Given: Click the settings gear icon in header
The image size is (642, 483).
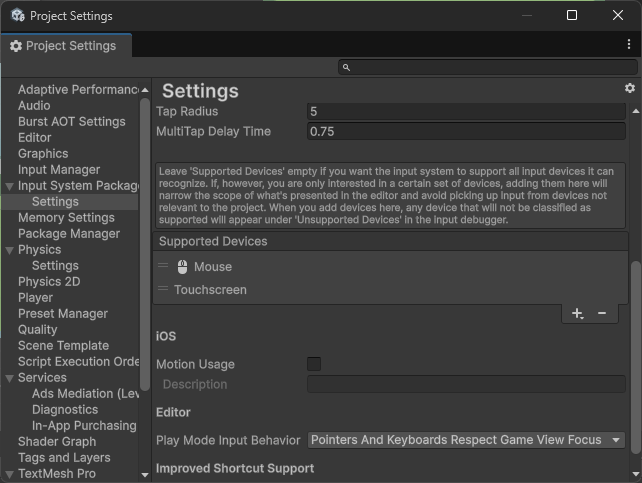Looking at the screenshot, I should pyautogui.click(x=629, y=89).
